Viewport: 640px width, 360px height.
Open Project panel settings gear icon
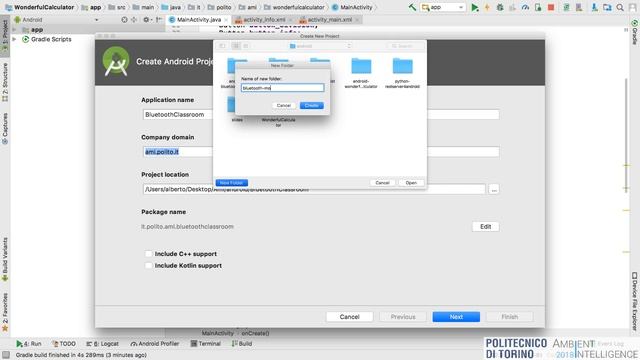[x=146, y=20]
